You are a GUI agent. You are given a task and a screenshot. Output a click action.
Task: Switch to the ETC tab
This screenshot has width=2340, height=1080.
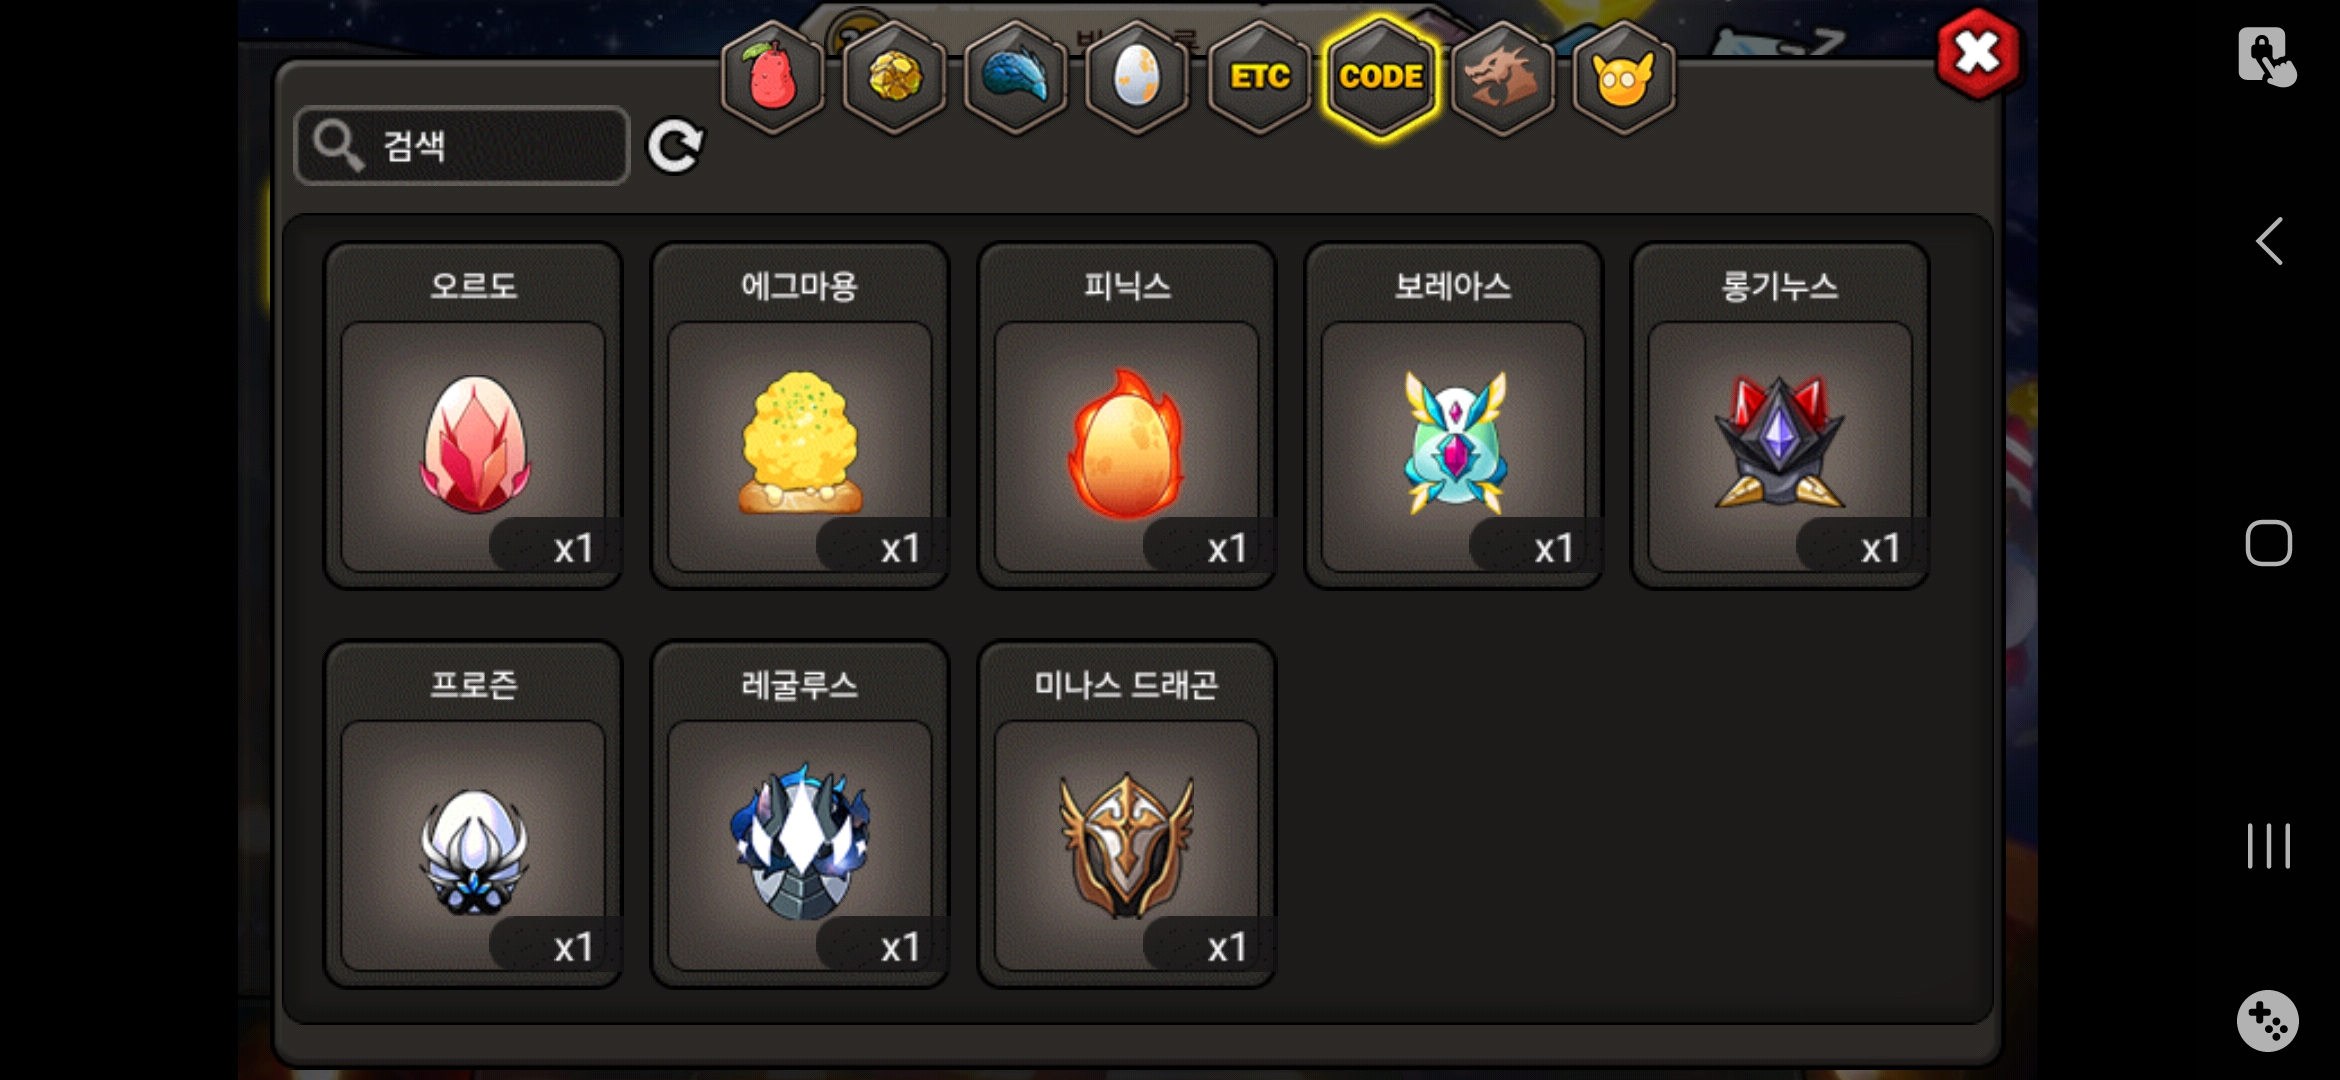pos(1259,78)
